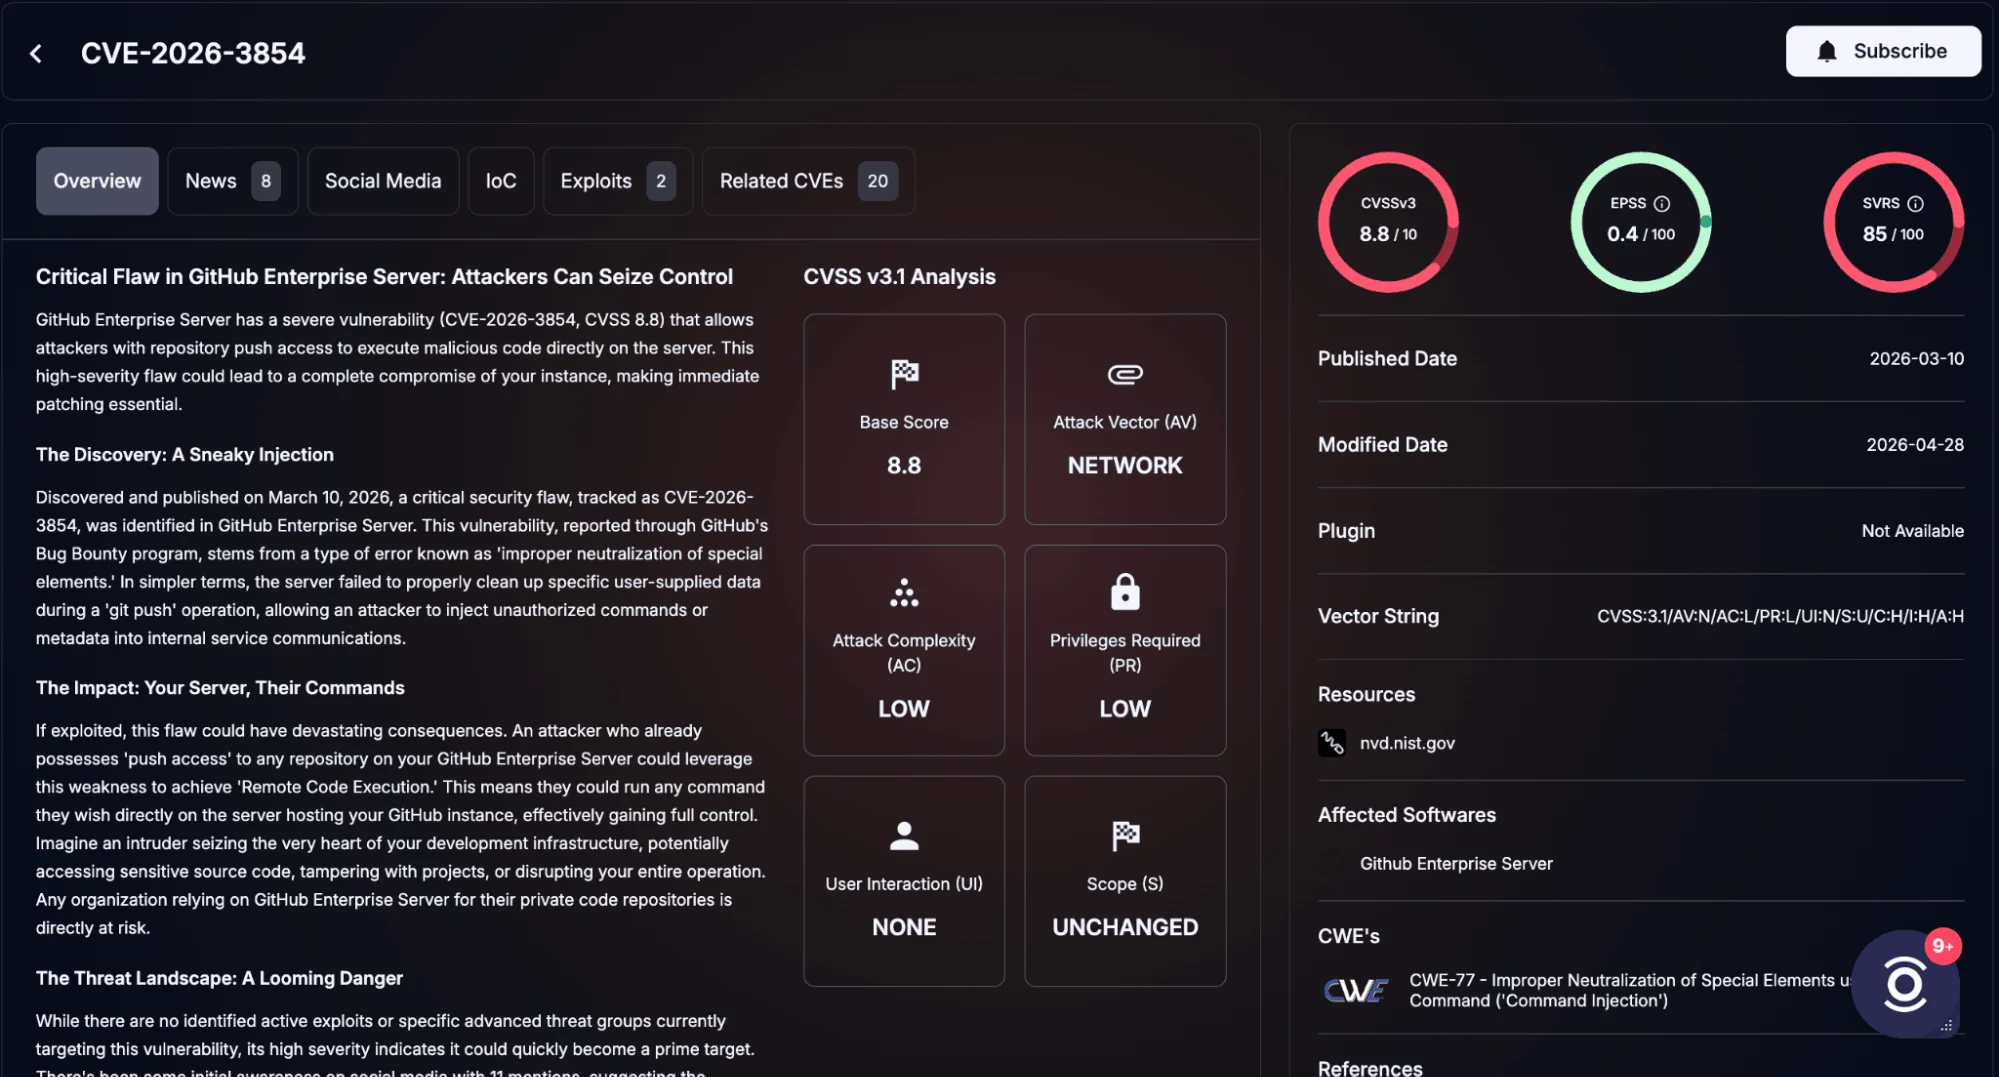The width and height of the screenshot is (1999, 1077).
Task: Open the CWE-77 Command Injection entry
Action: (x=1630, y=990)
